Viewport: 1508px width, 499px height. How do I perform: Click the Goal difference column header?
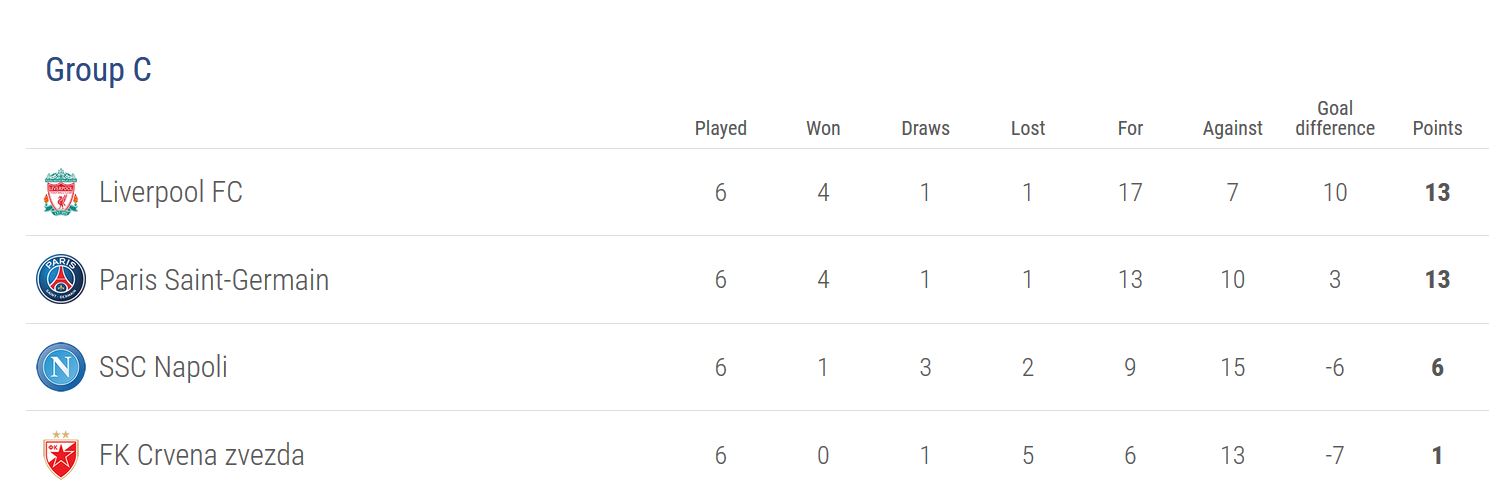pos(1335,118)
